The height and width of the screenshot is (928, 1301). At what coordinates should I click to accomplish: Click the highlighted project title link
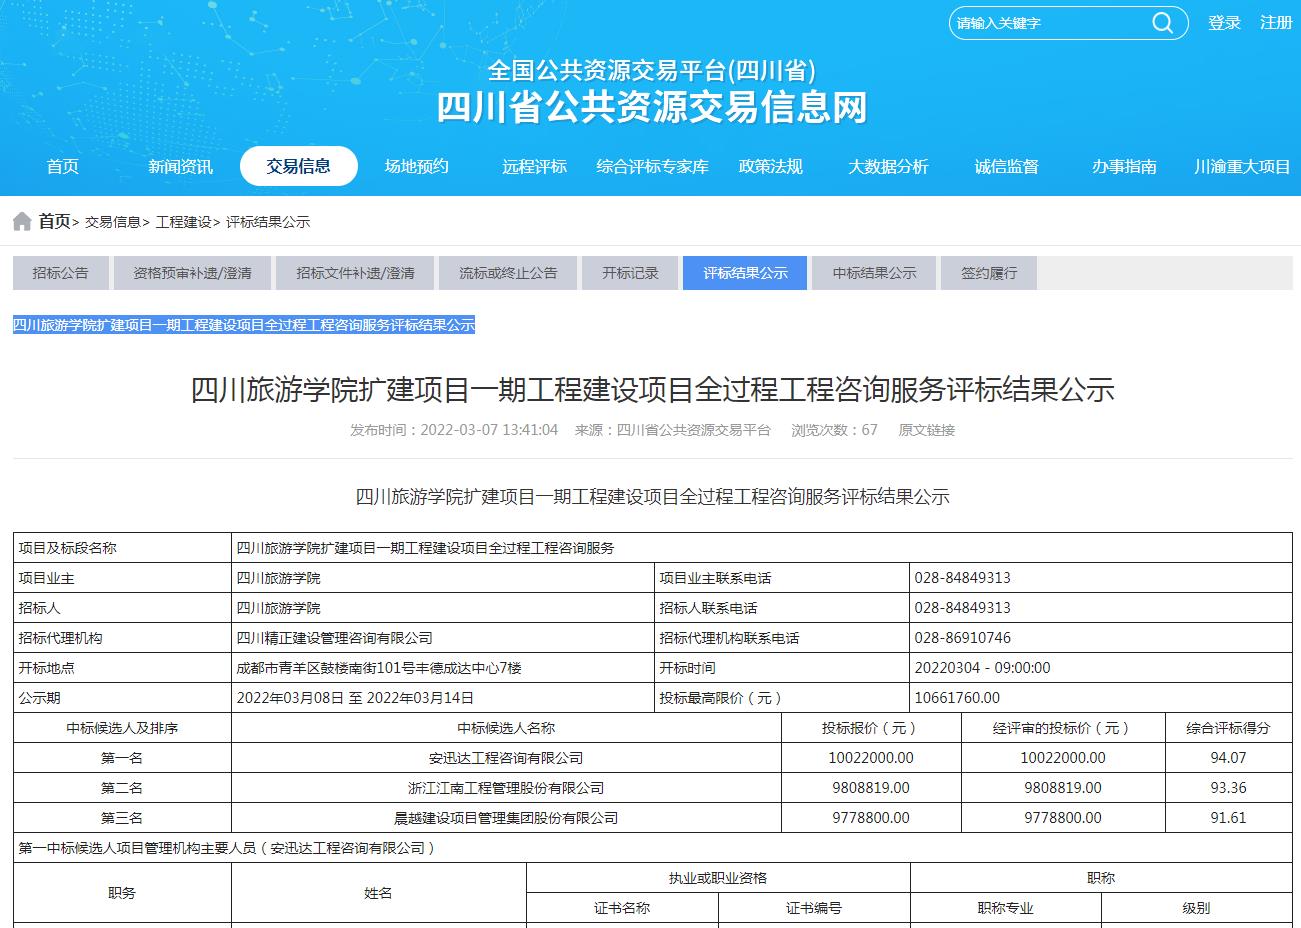click(244, 325)
